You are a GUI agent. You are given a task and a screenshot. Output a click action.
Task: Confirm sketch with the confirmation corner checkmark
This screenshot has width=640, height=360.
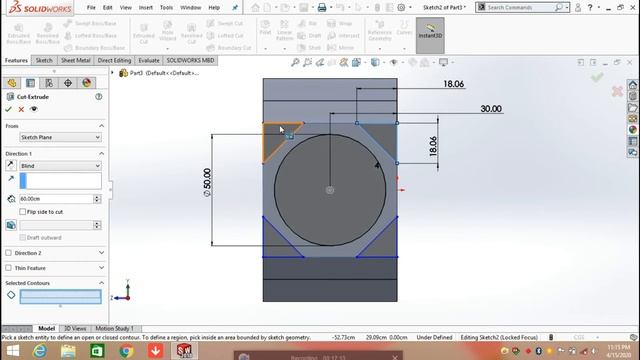597,77
